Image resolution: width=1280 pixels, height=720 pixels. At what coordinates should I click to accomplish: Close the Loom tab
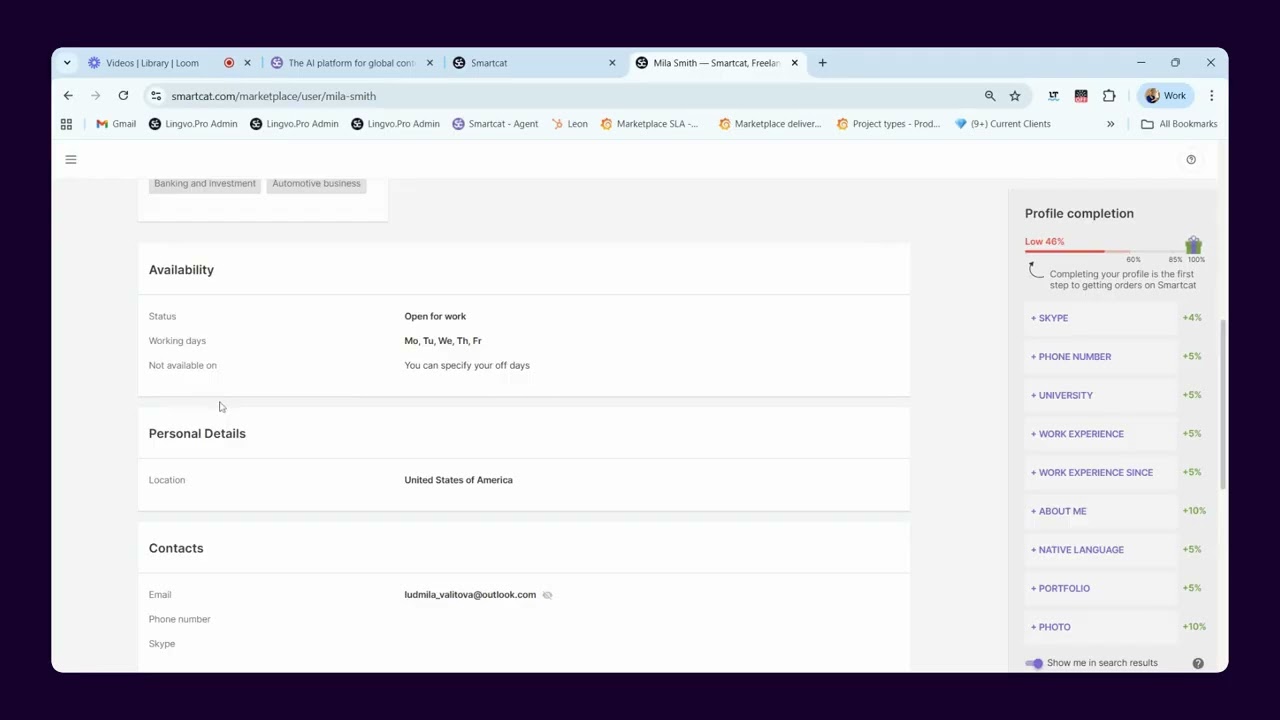247,63
